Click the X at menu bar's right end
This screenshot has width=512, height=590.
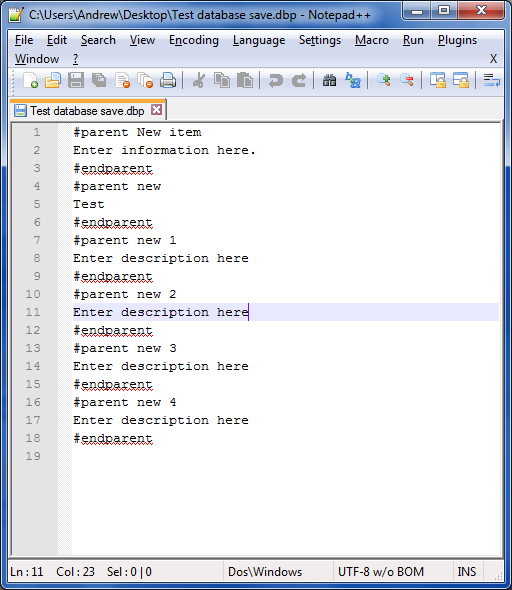(493, 59)
